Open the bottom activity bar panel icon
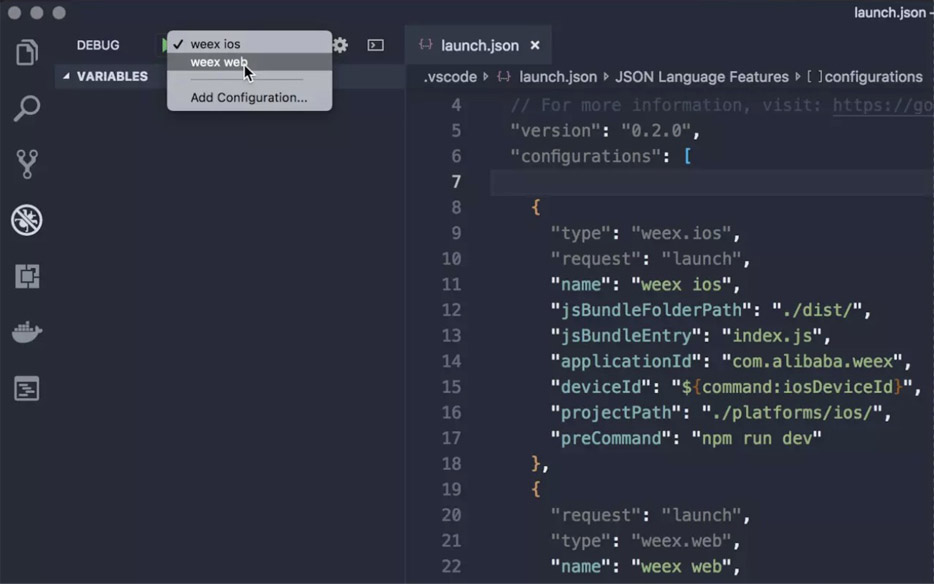The image size is (934, 584). coord(27,389)
